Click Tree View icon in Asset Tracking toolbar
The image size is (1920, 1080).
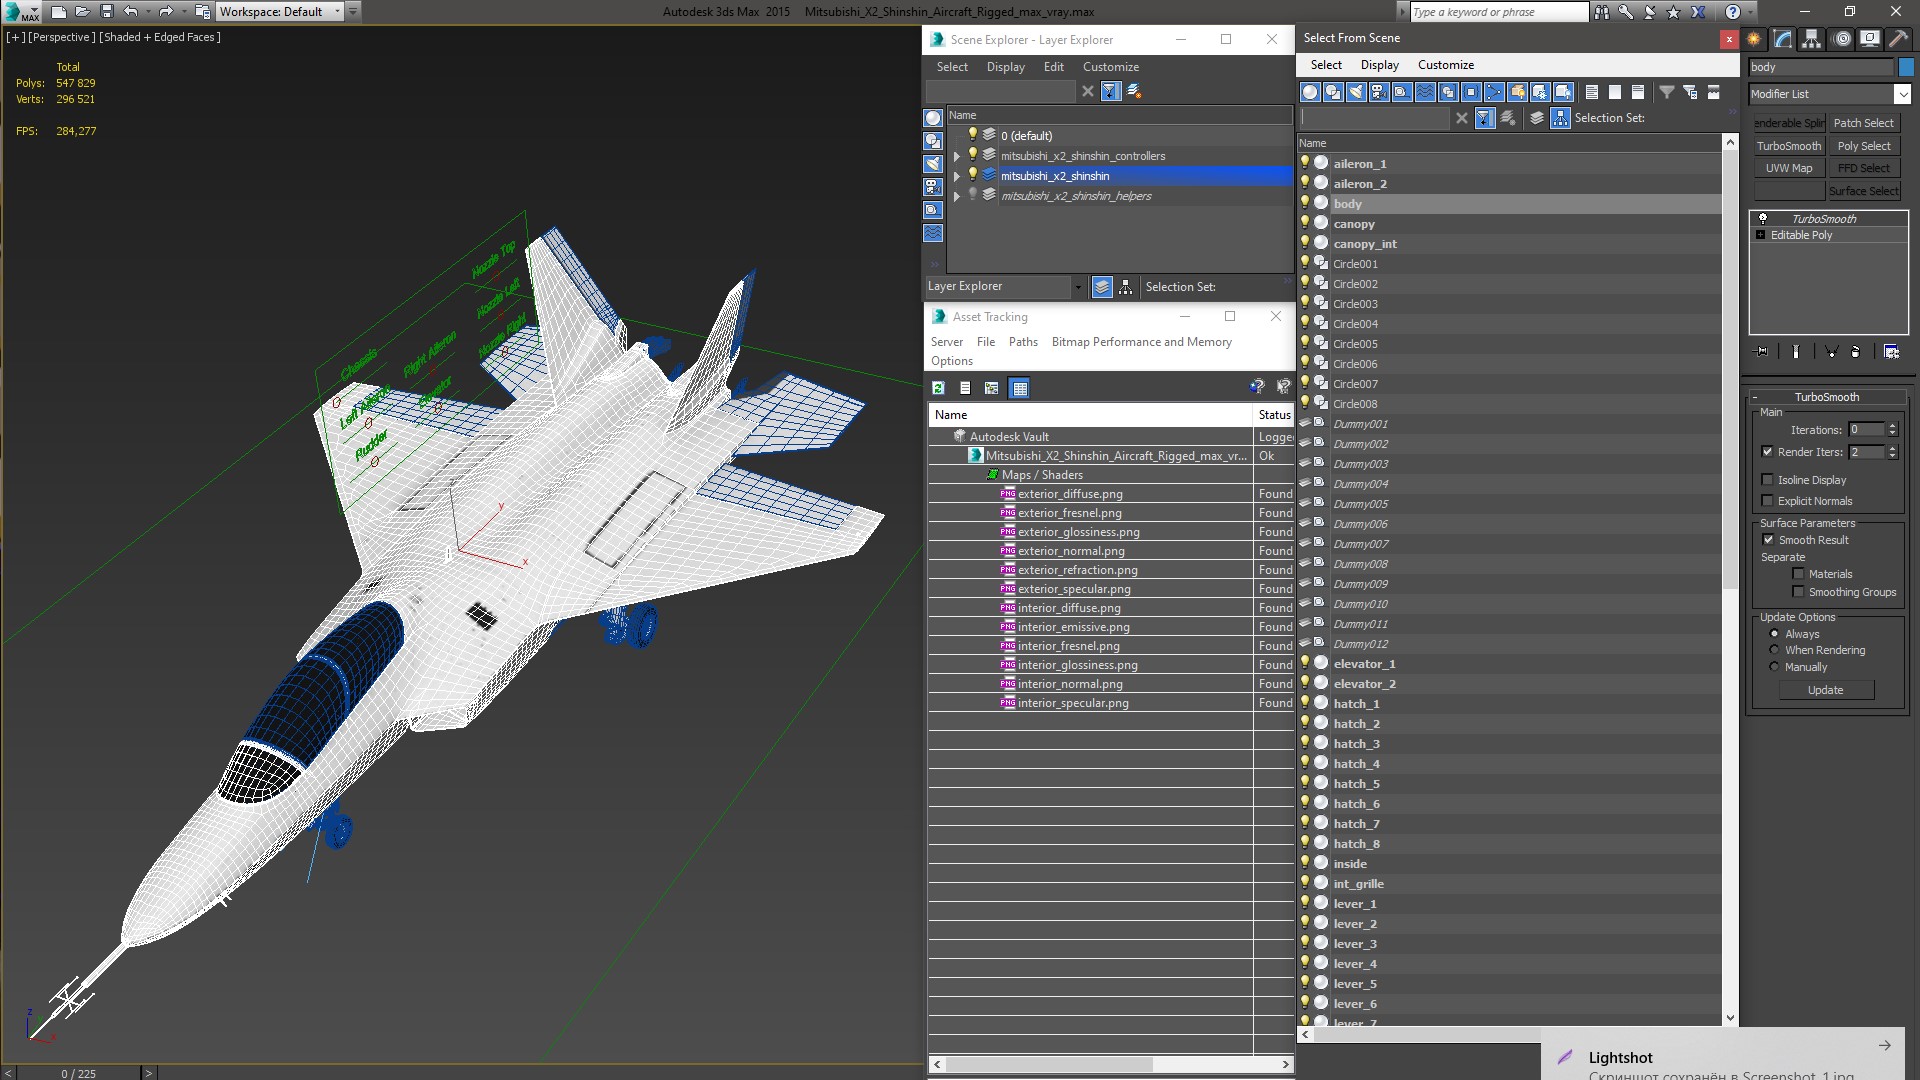coord(992,388)
